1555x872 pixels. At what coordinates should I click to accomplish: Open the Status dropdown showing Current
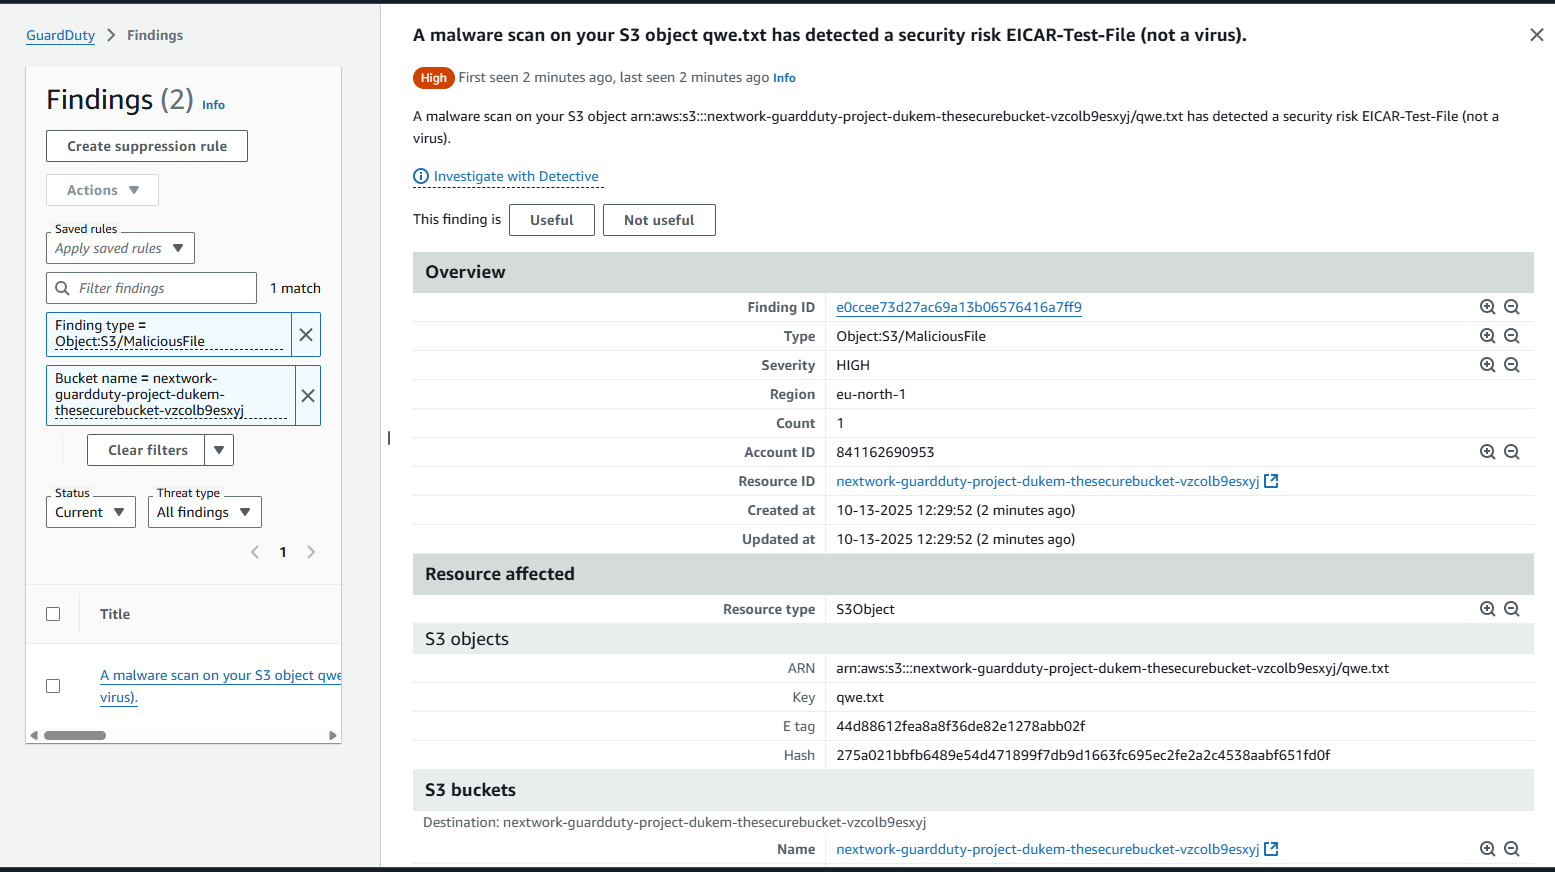90,511
